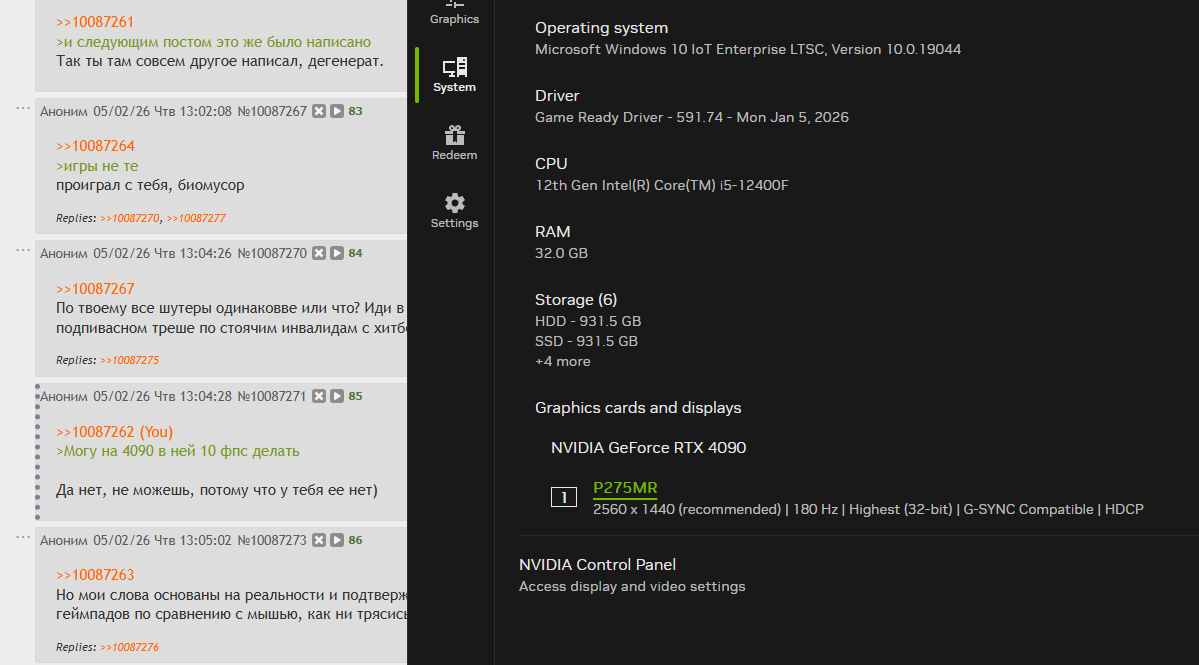Click the X icon on post №10087270
Screen dimensions: 1199x665
(x=319, y=253)
